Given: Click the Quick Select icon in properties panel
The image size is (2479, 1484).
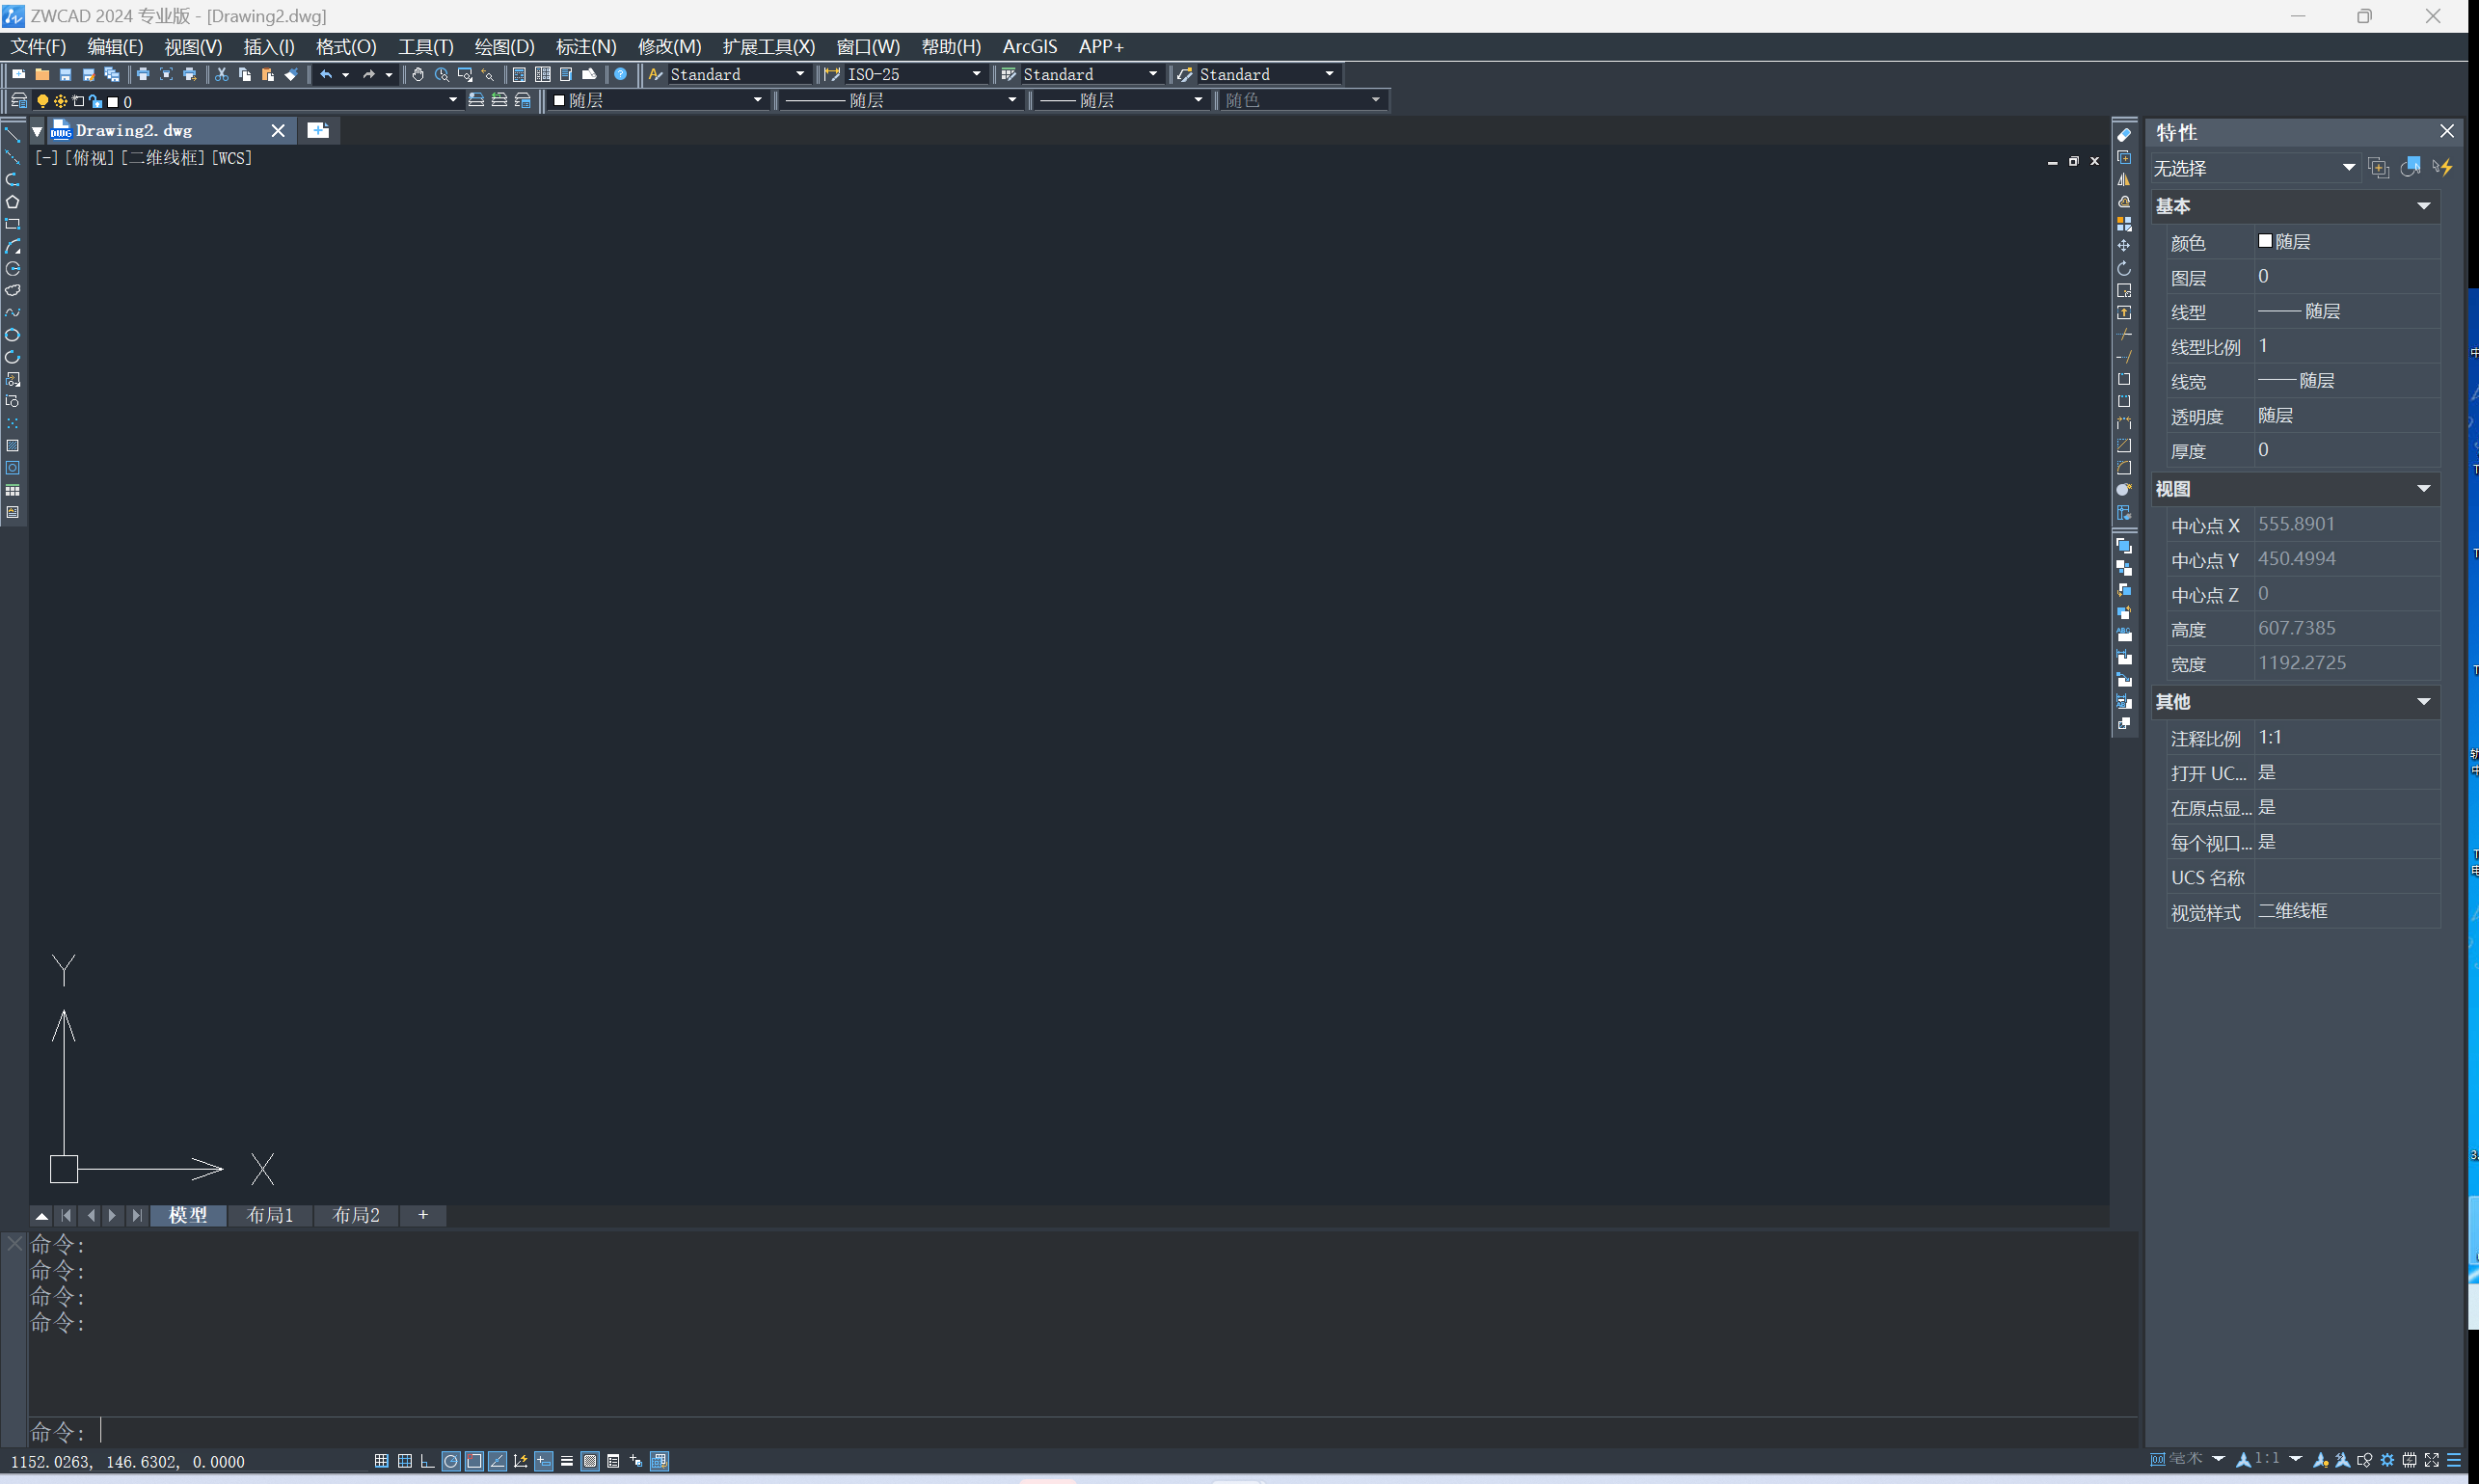Looking at the screenshot, I should (2443, 167).
